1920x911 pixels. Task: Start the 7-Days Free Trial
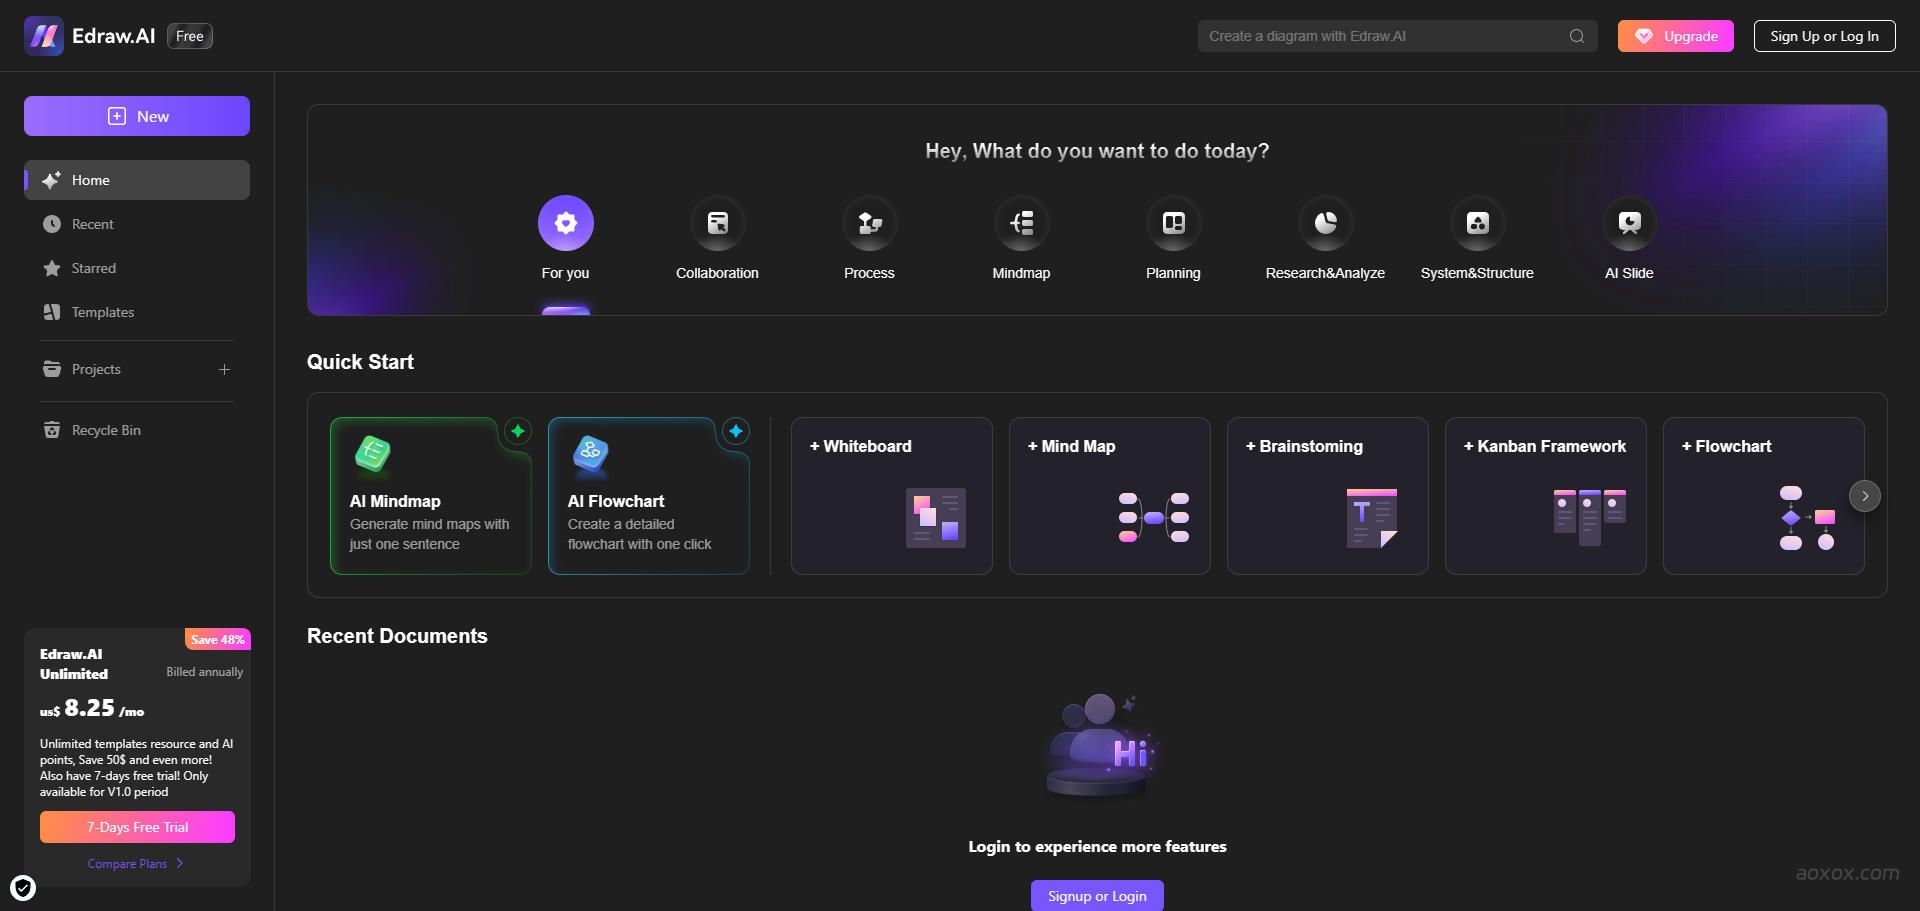click(137, 827)
